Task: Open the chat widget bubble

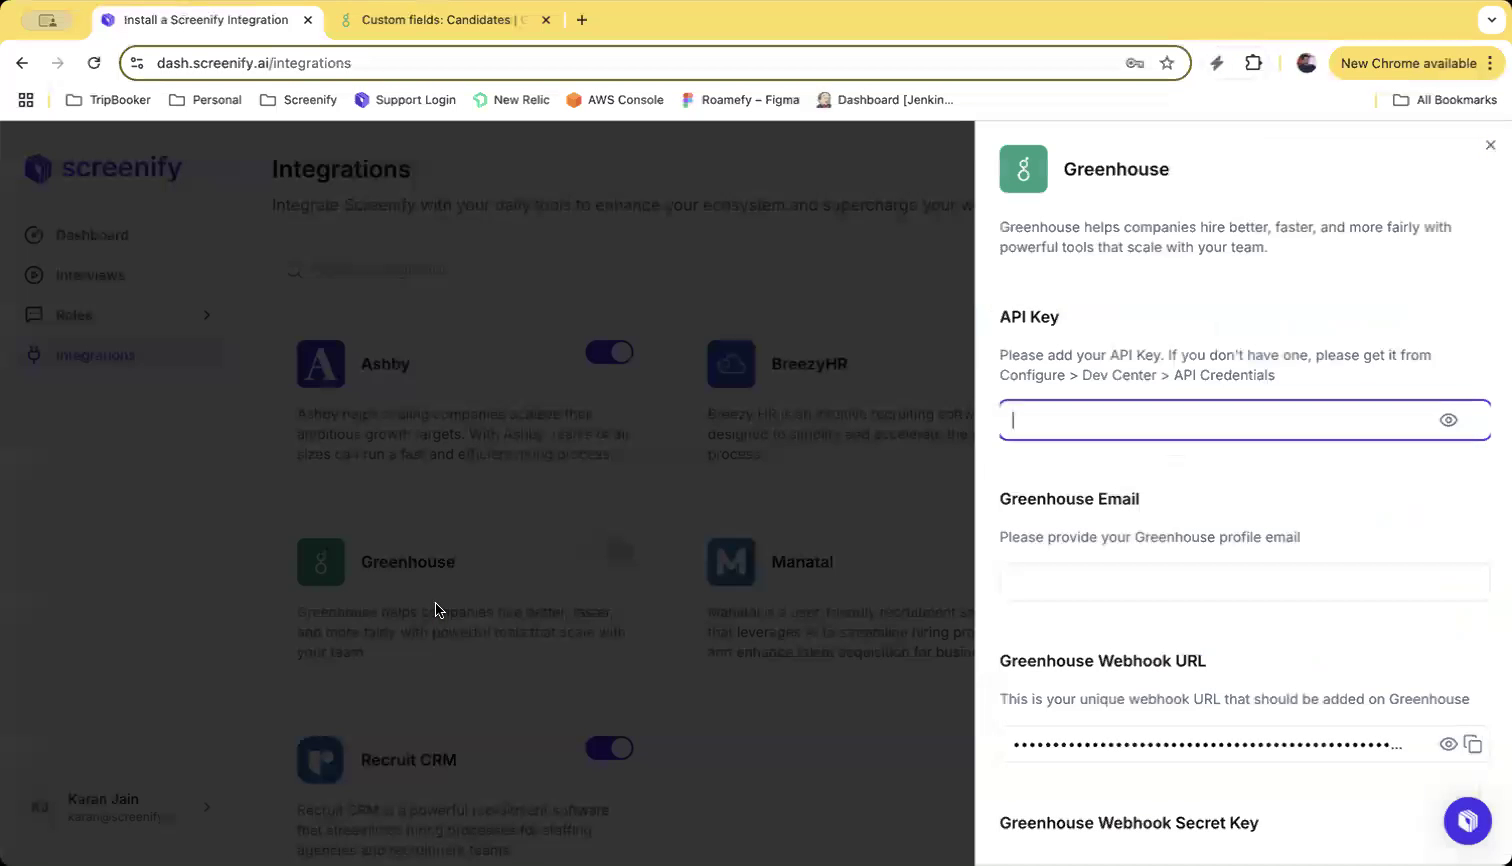Action: coord(1467,821)
